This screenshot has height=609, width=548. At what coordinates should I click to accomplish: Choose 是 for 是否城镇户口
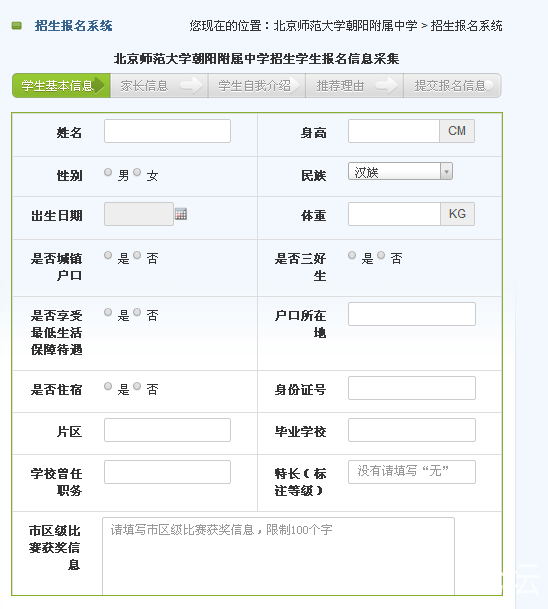(x=108, y=255)
